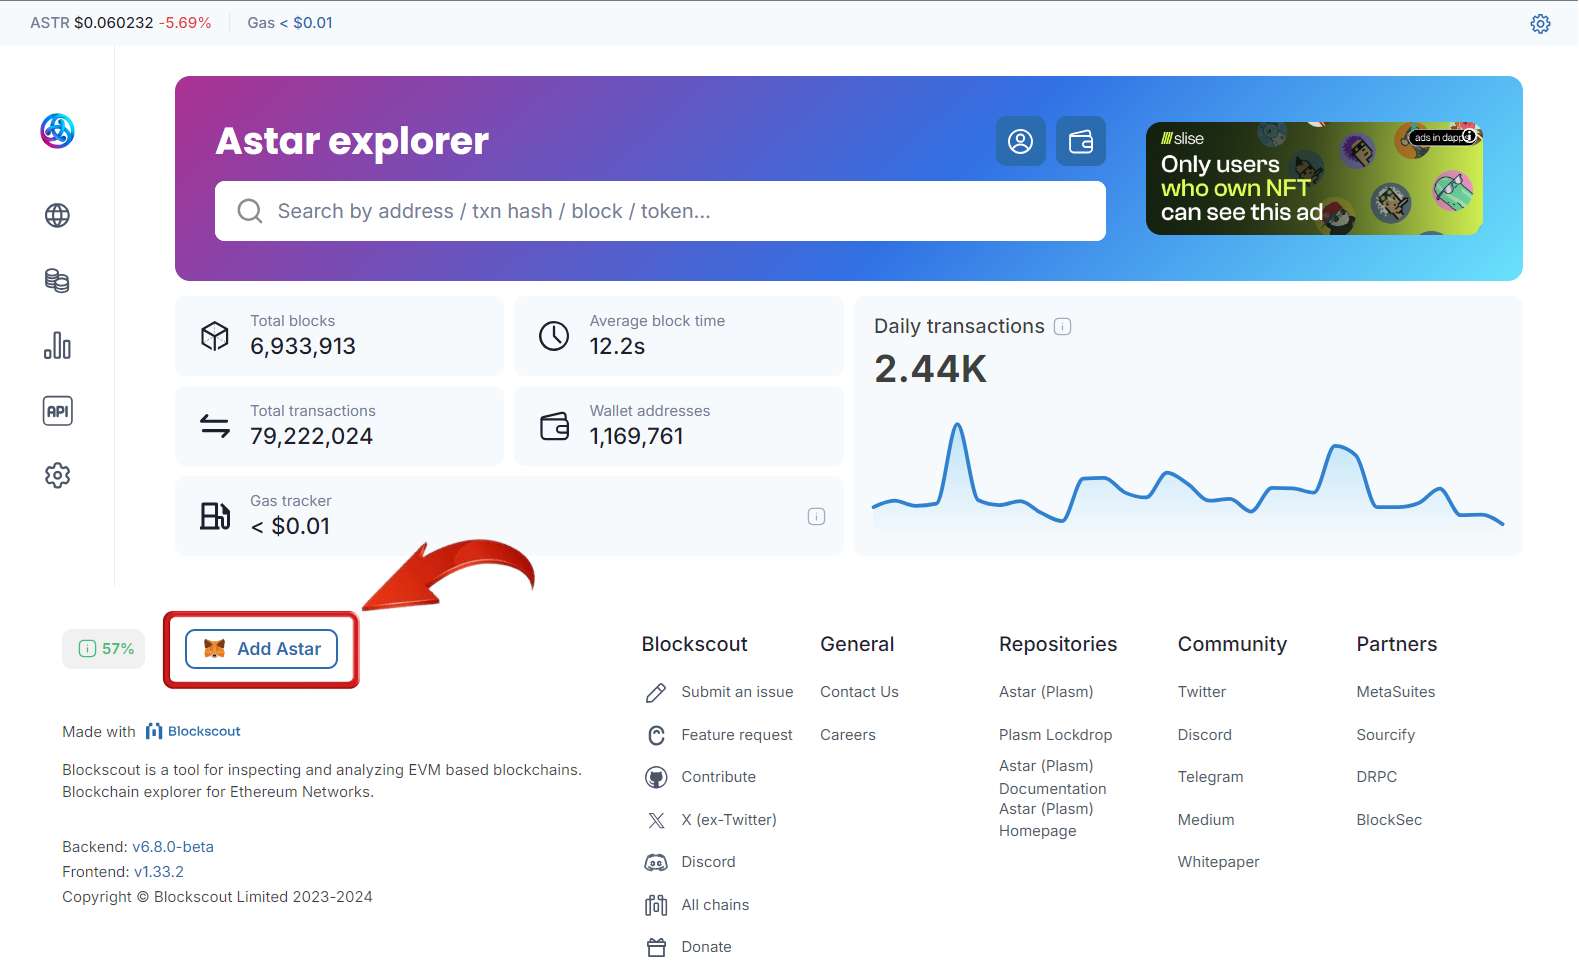This screenshot has height=979, width=1579.
Task: Click the Add Astar button
Action: point(261,649)
